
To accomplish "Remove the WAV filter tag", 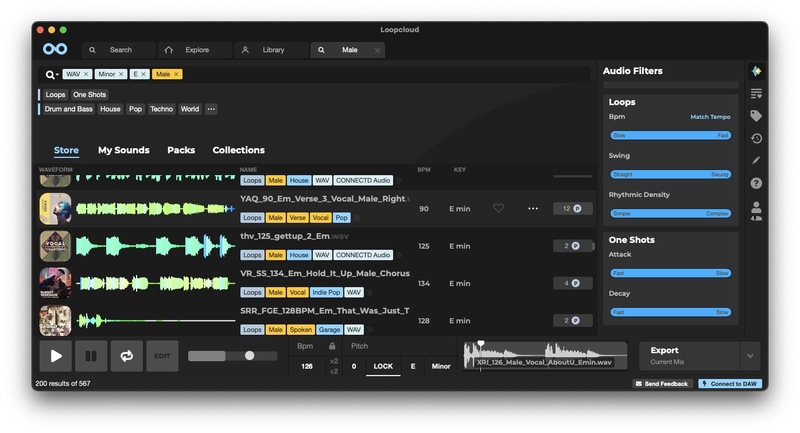I will tap(86, 74).
